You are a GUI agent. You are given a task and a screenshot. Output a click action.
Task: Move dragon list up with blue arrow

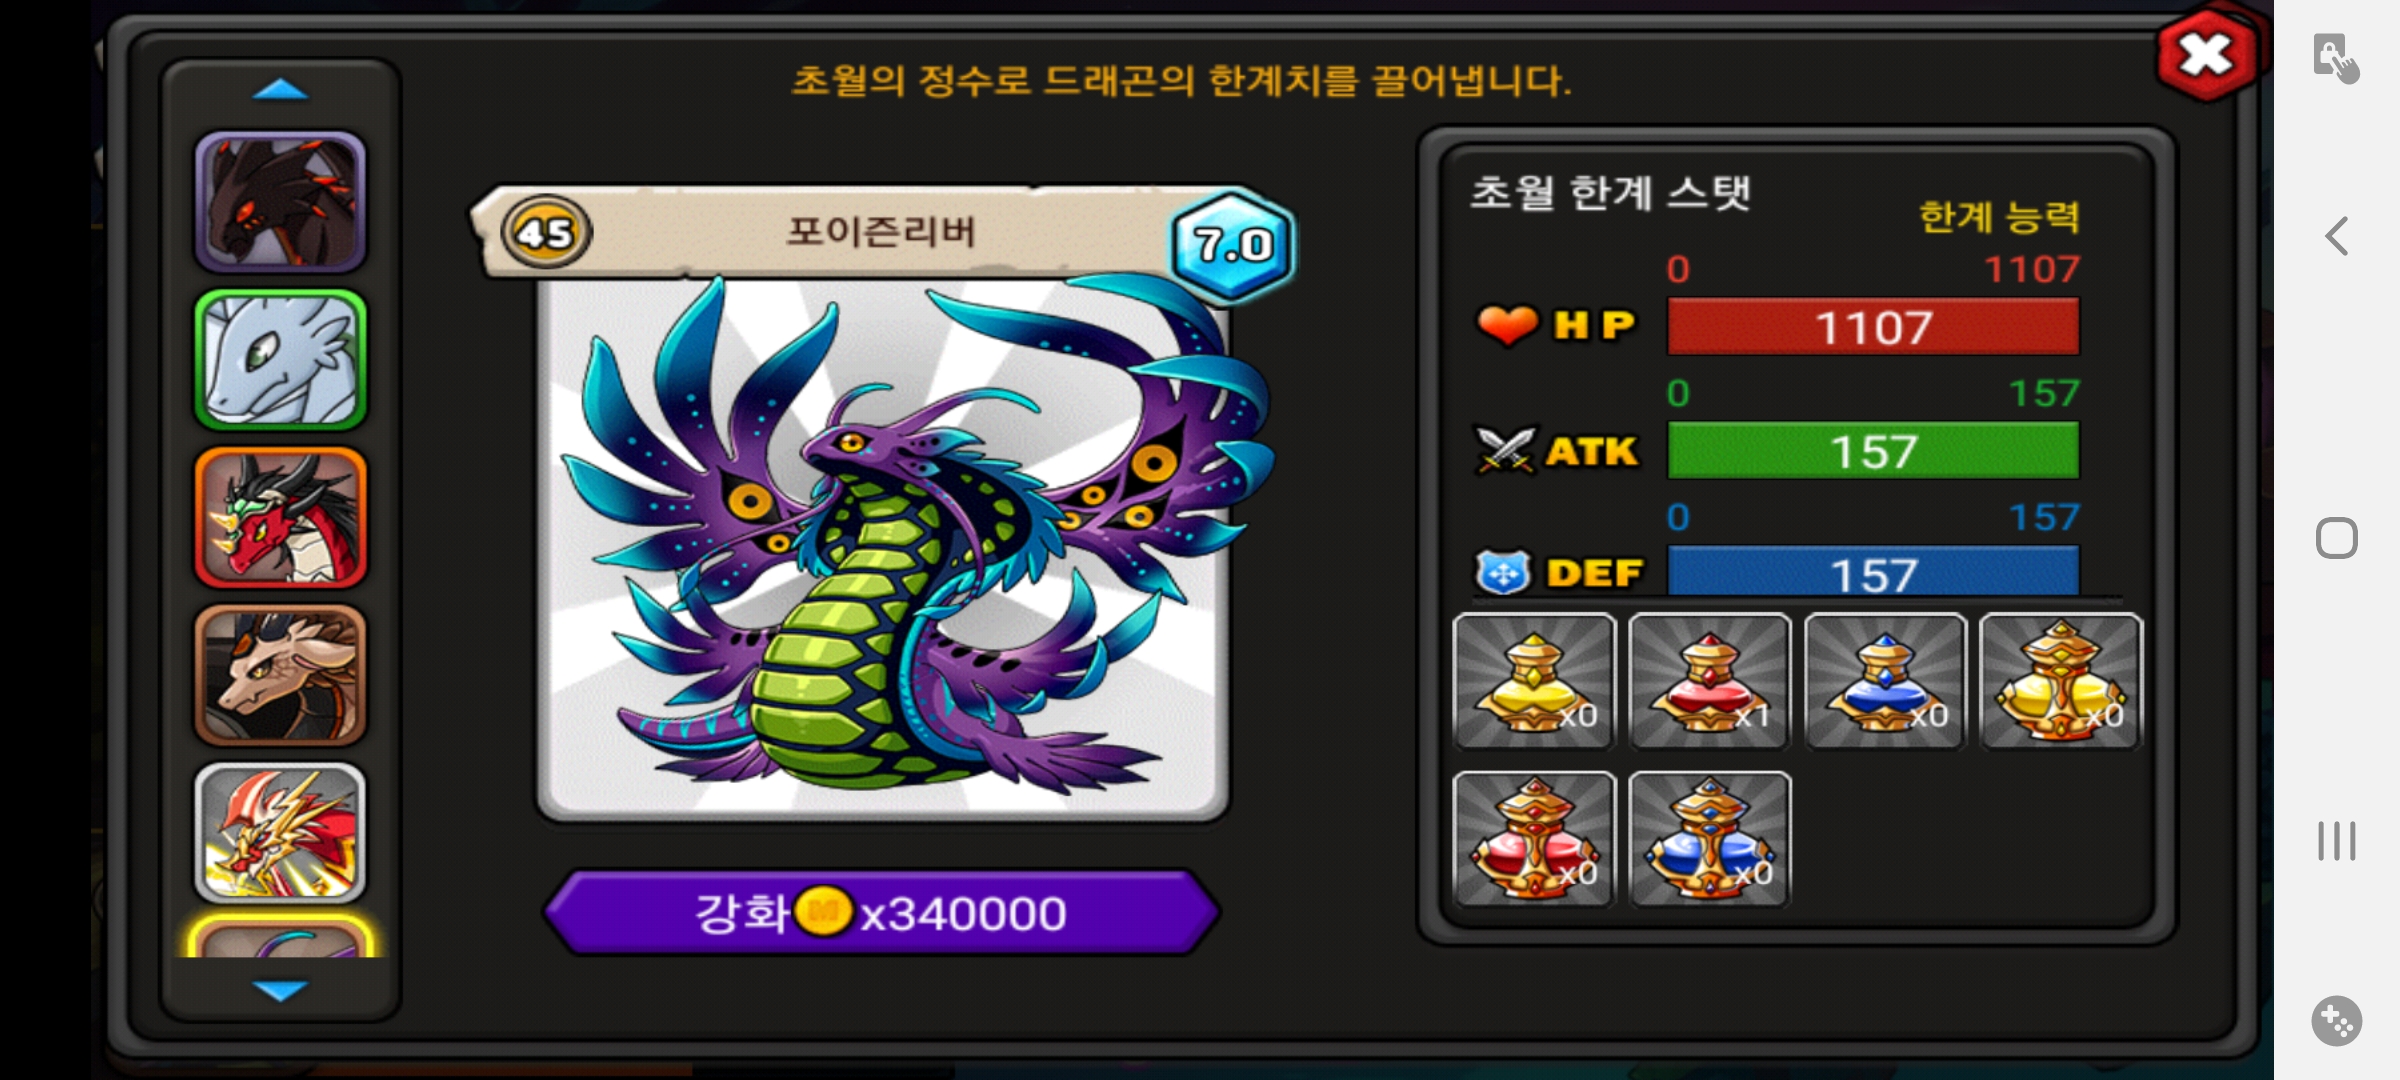280,90
